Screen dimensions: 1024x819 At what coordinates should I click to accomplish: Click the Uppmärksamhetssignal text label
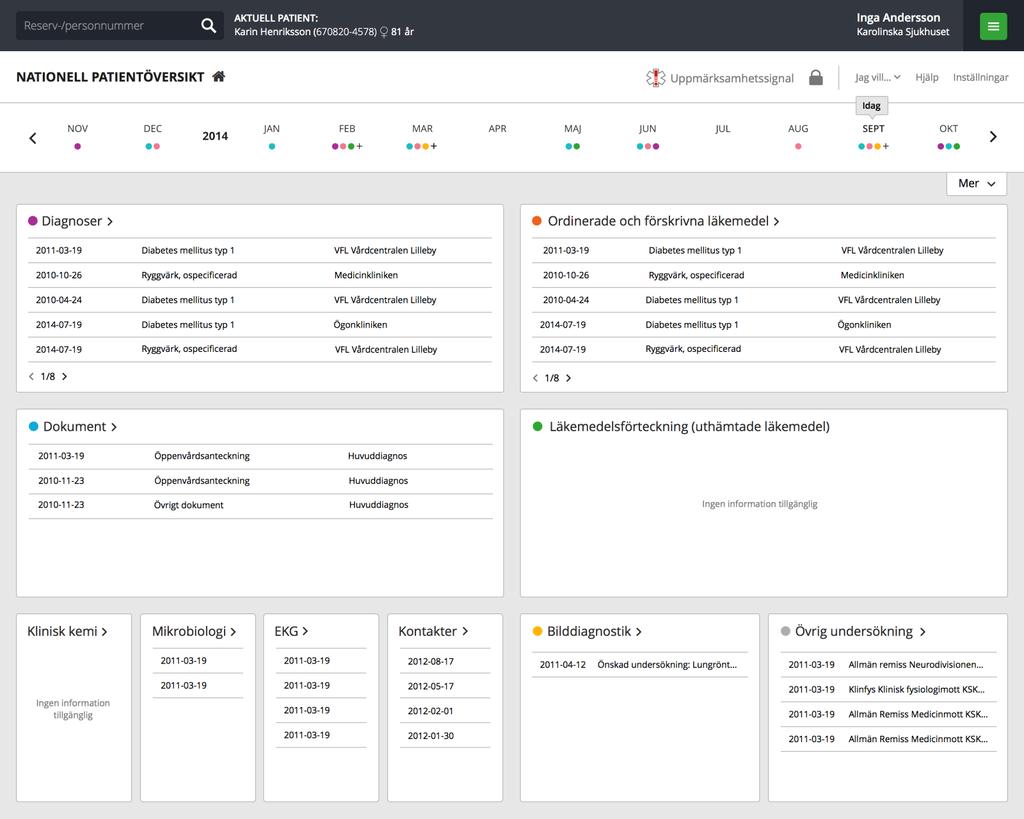point(731,78)
